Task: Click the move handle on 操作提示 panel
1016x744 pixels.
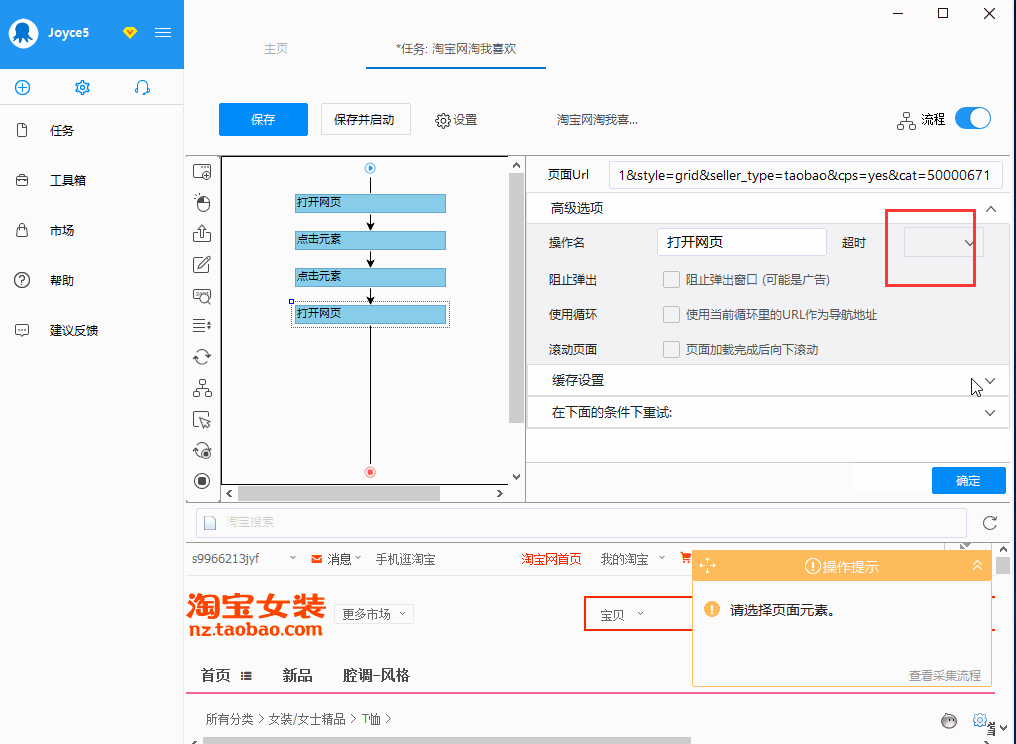Action: point(708,566)
